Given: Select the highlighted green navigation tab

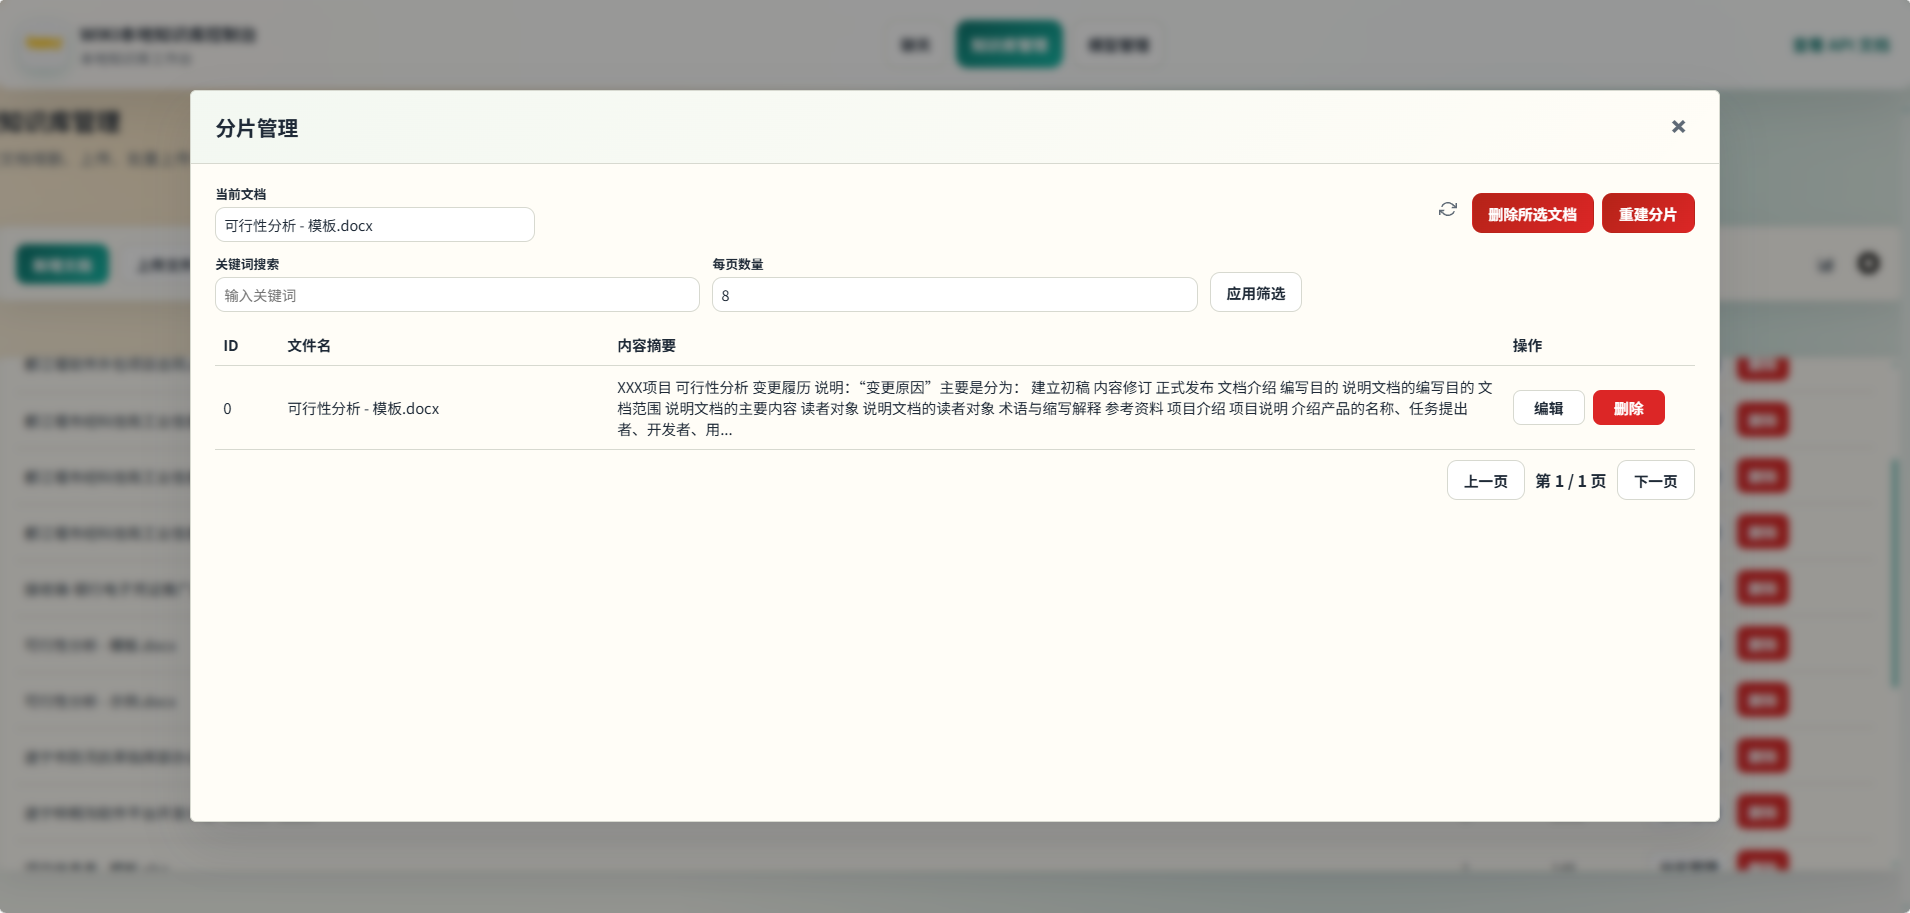Looking at the screenshot, I should tap(1009, 44).
